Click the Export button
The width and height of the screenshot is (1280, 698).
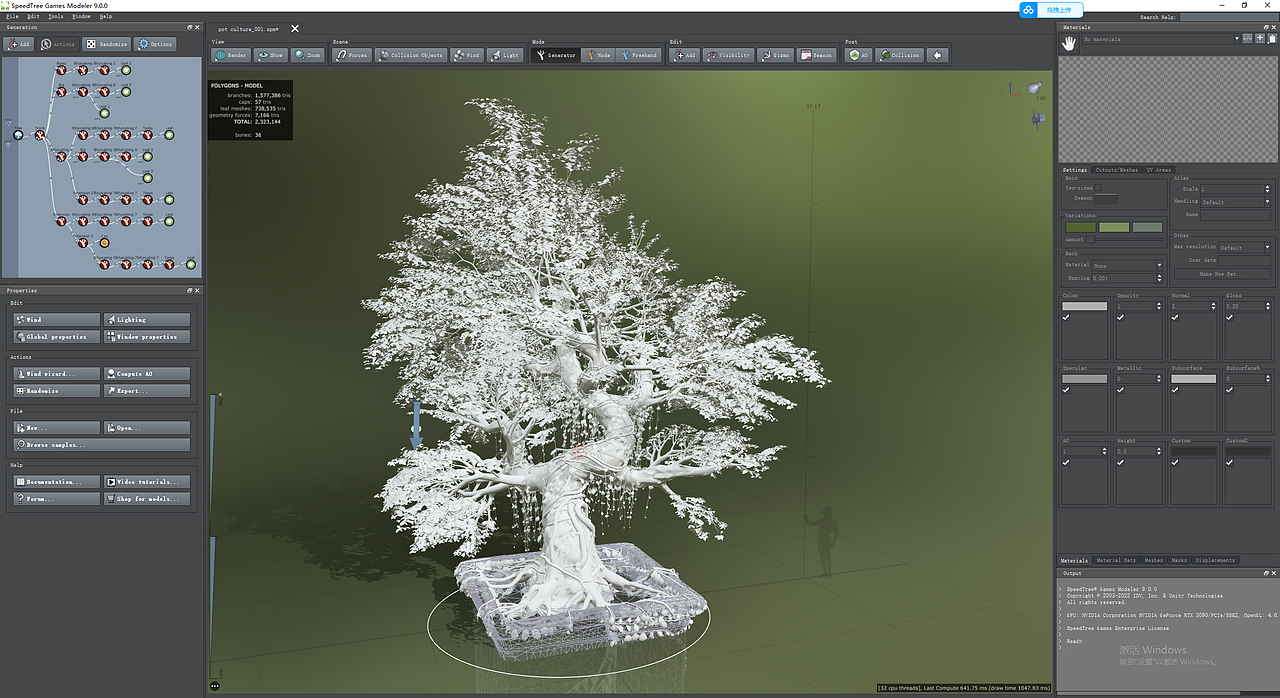[147, 391]
